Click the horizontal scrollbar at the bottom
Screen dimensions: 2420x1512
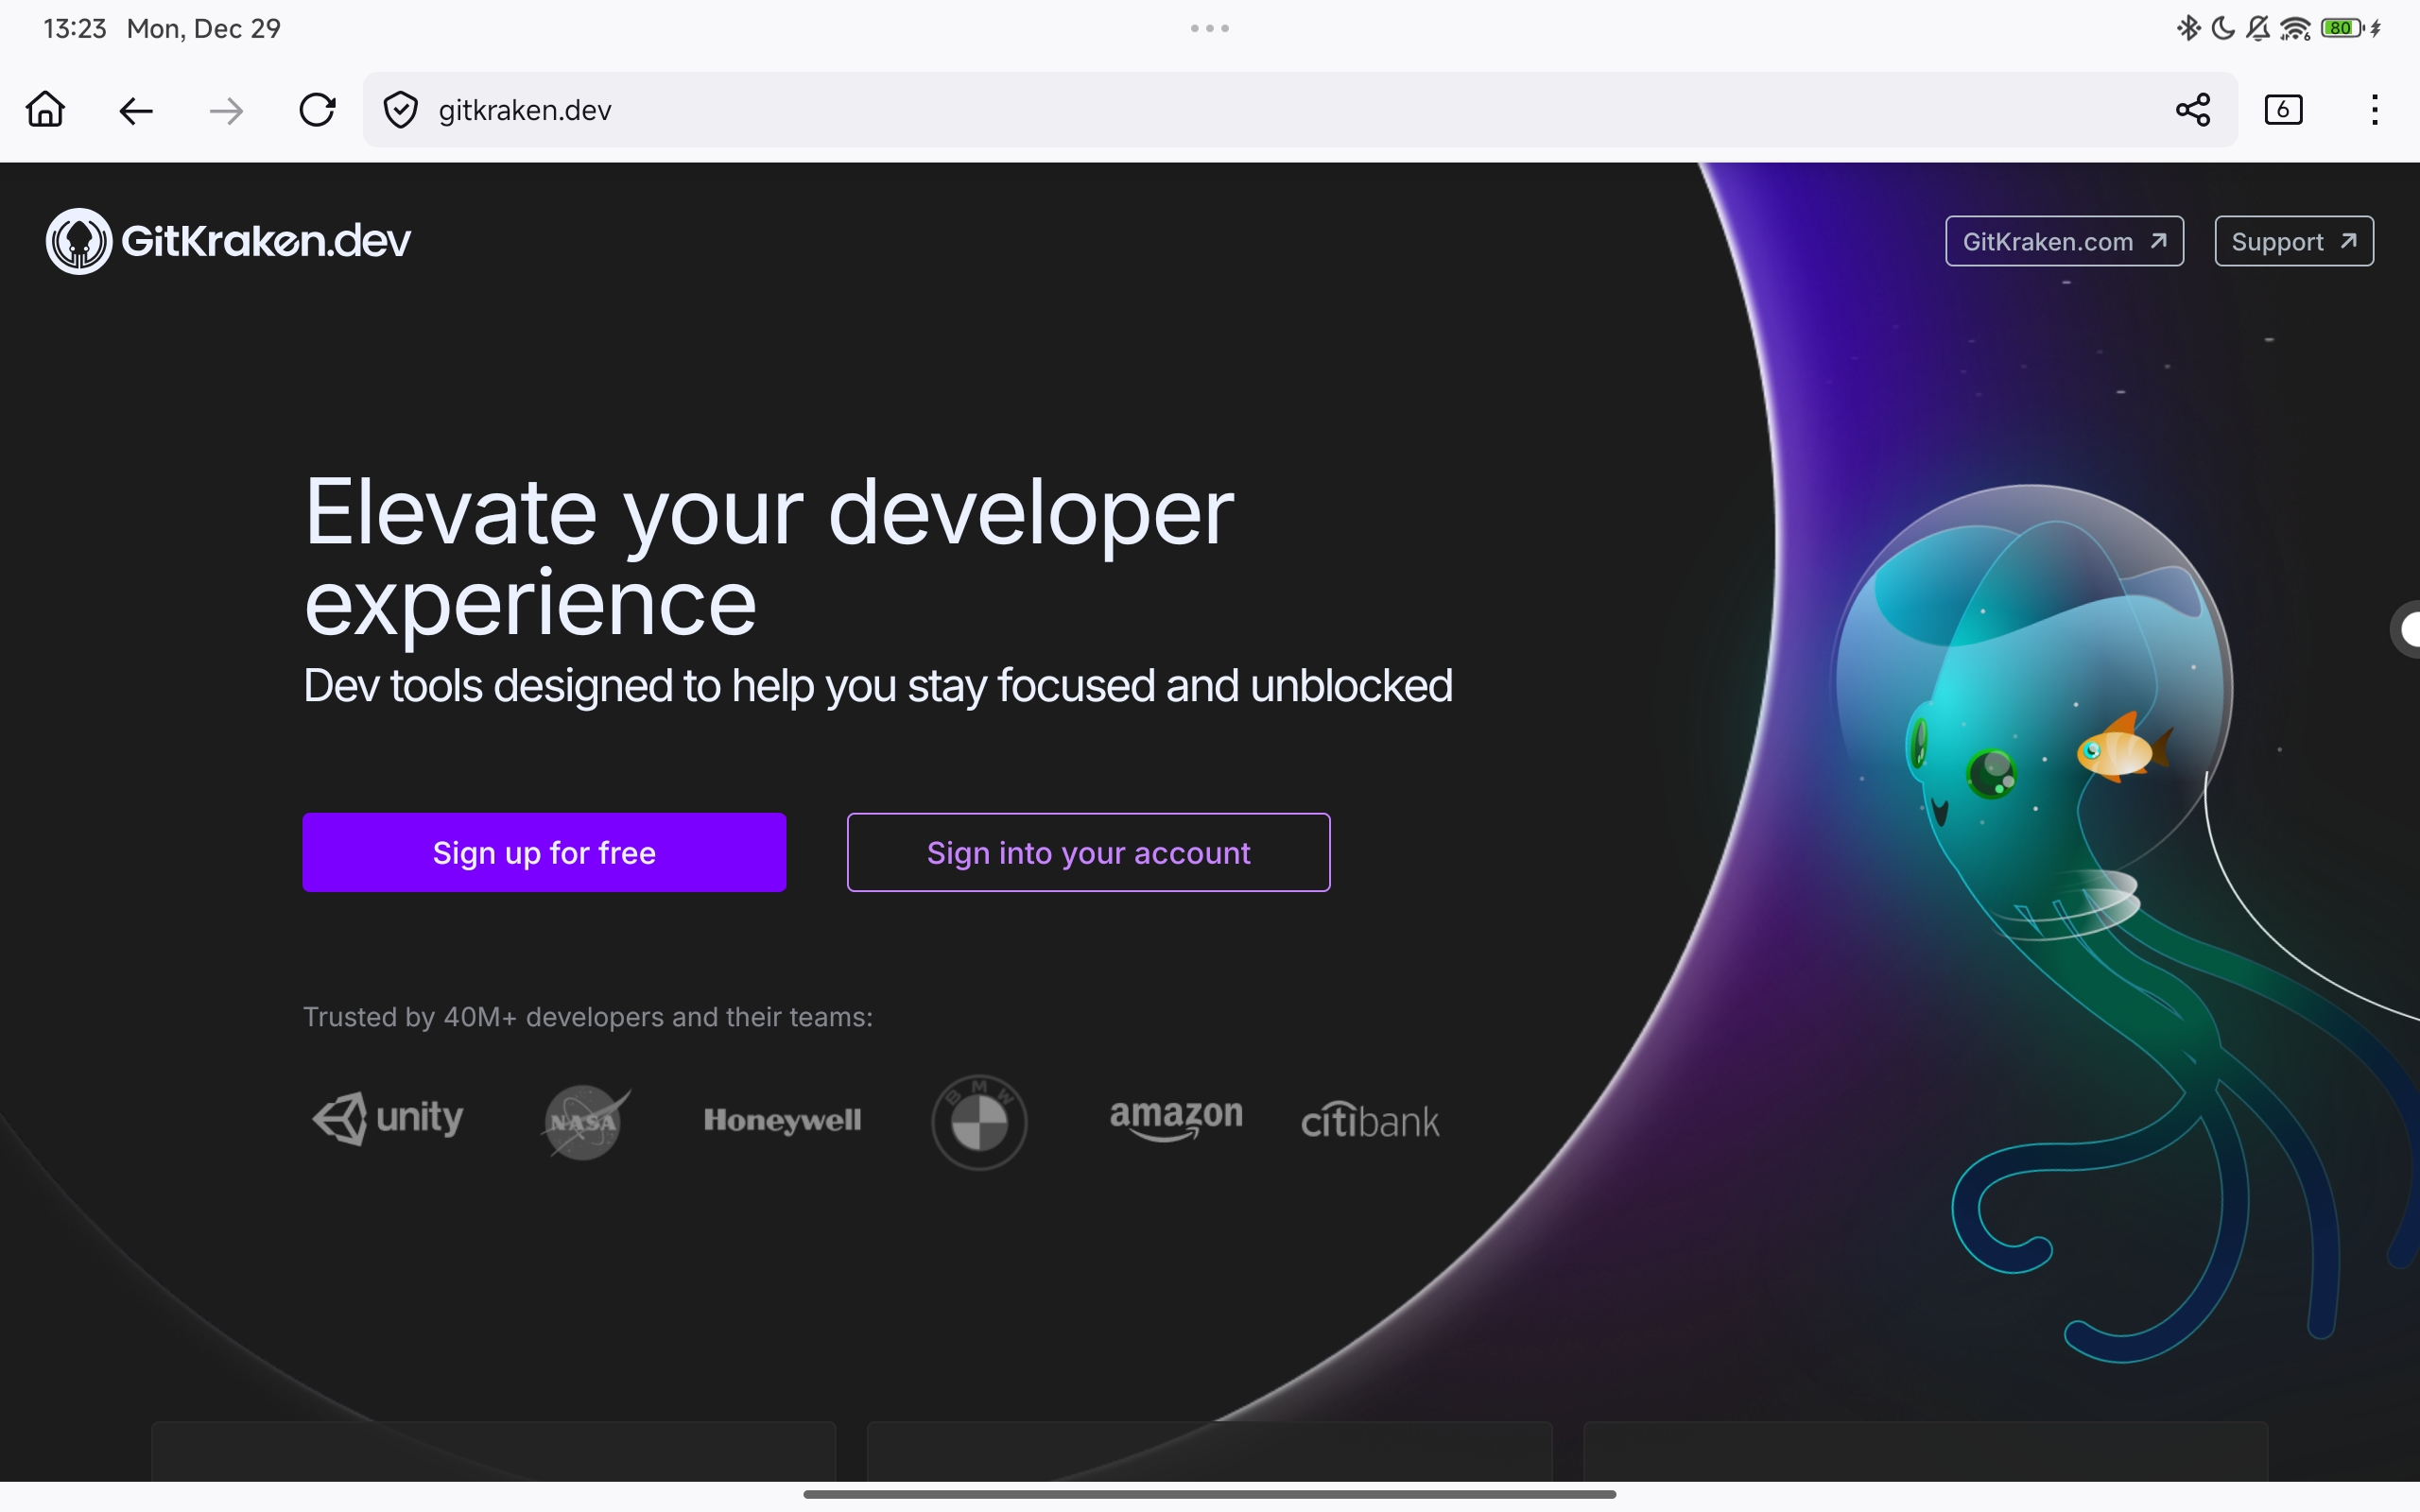click(1209, 1493)
